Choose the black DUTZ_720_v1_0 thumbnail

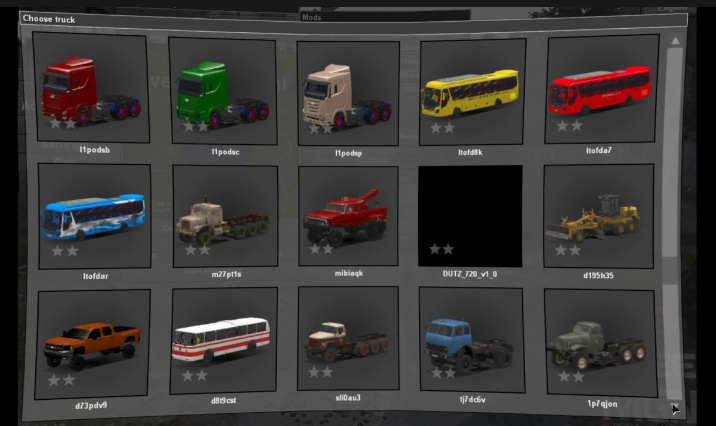(x=470, y=217)
